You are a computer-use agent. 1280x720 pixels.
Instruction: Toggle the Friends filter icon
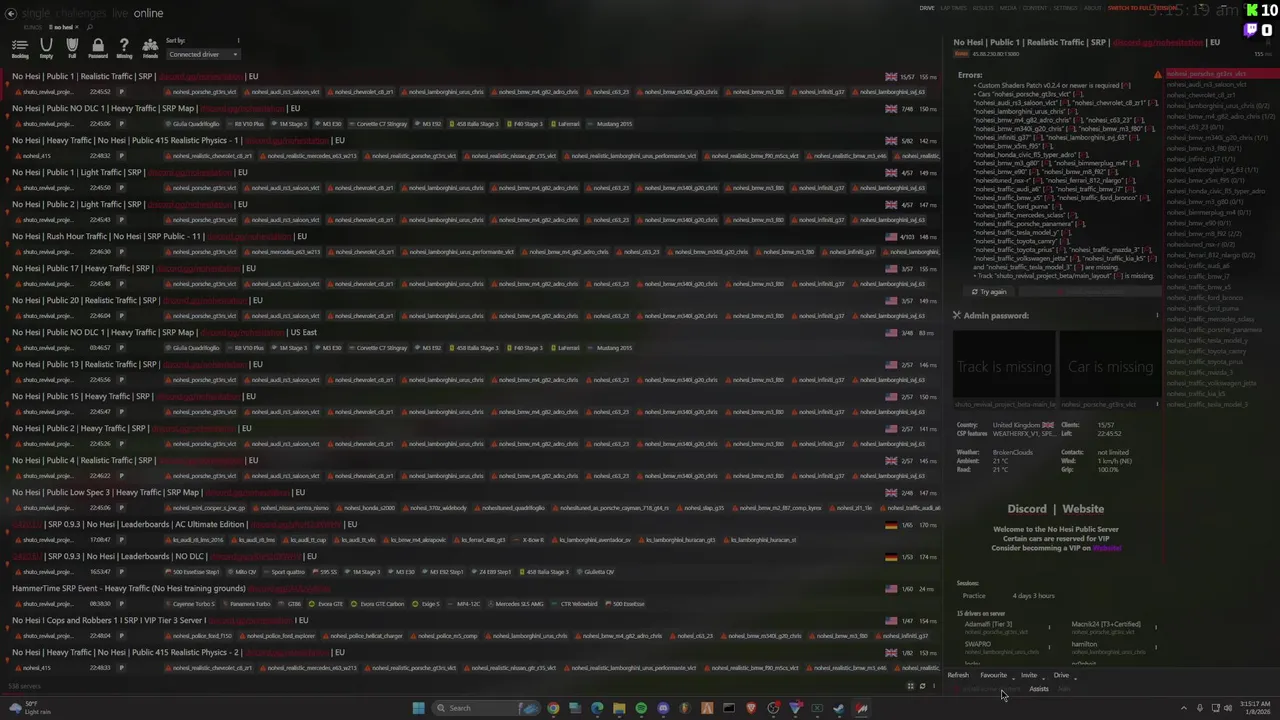(x=150, y=48)
